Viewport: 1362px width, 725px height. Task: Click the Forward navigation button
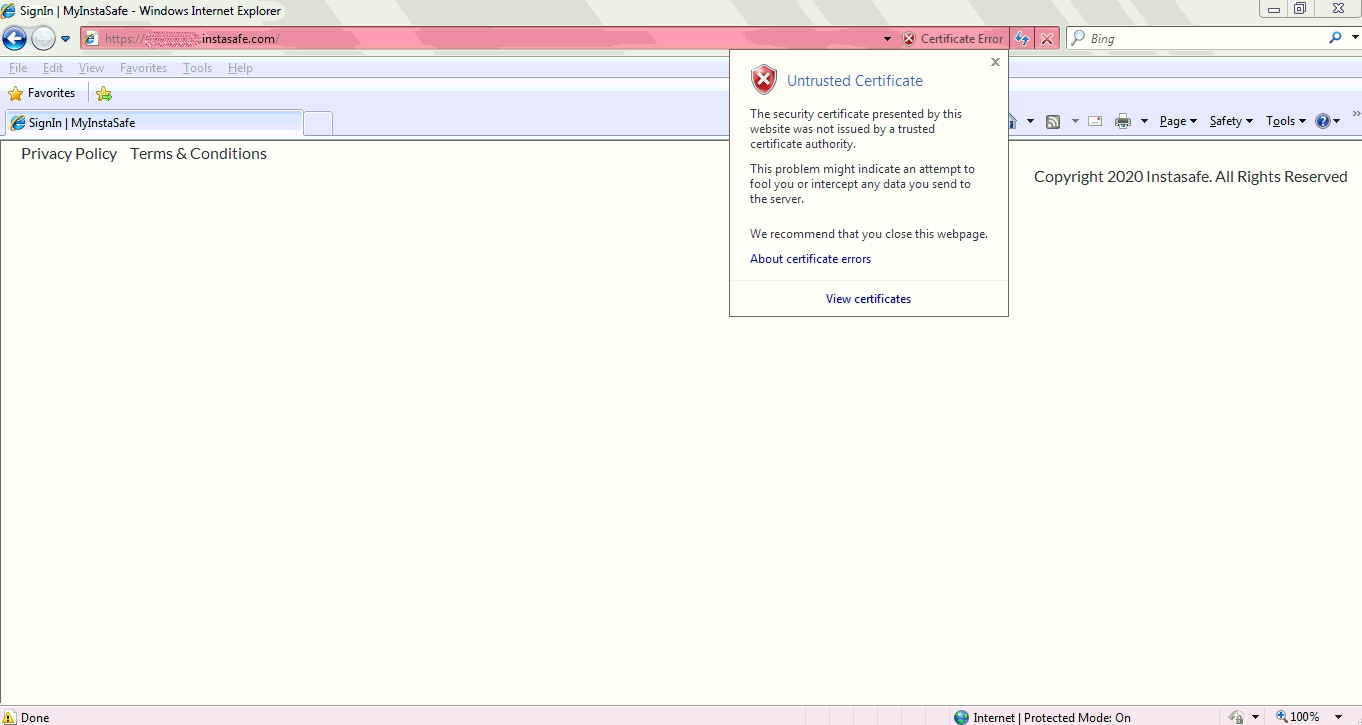pos(43,39)
